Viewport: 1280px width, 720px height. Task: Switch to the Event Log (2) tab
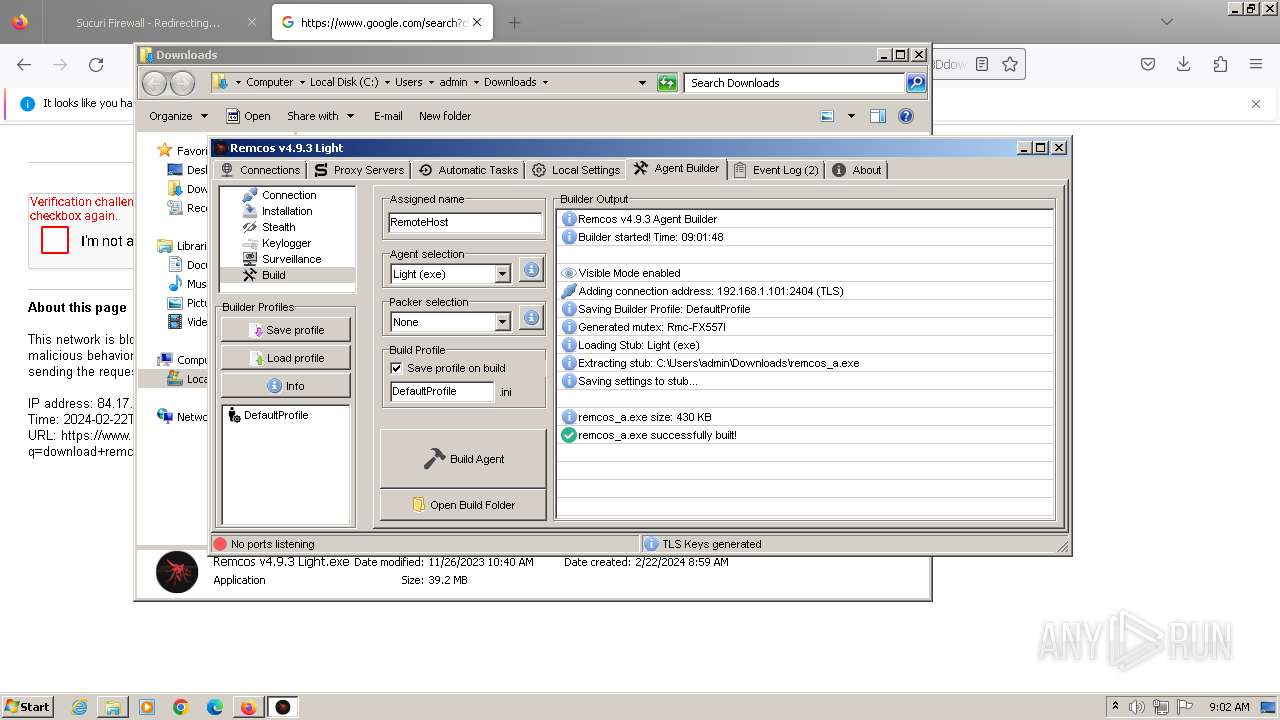(776, 170)
